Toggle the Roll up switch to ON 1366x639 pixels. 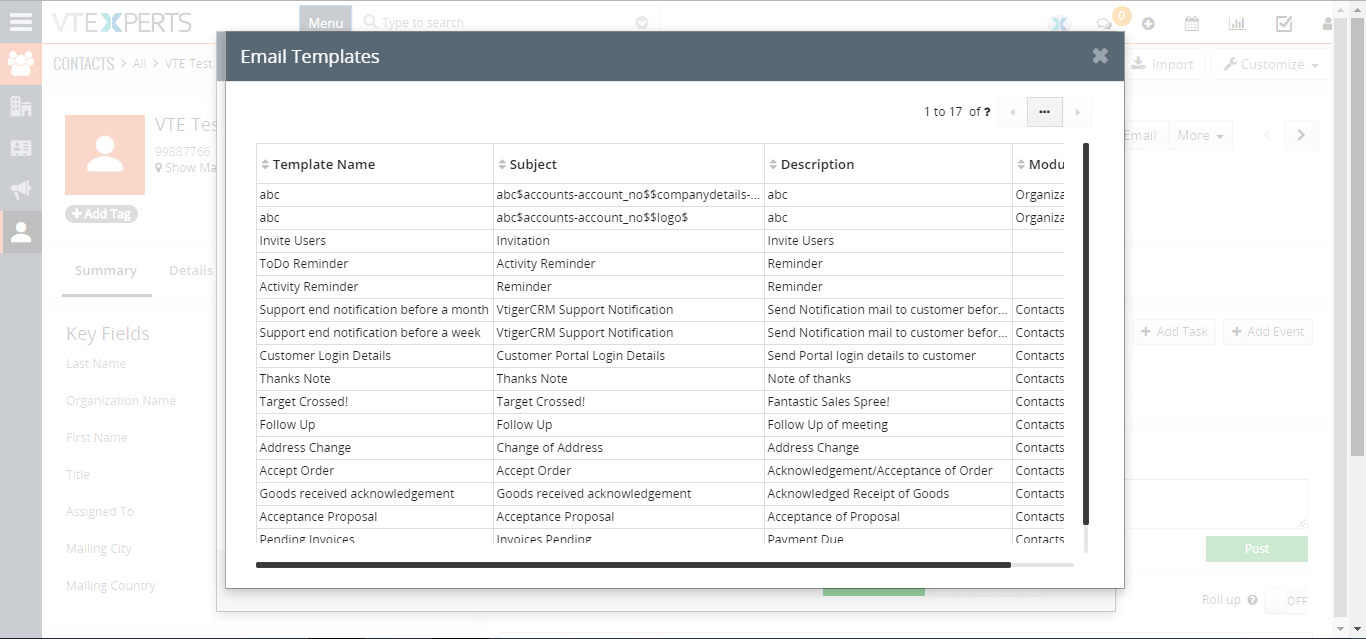pos(1290,600)
